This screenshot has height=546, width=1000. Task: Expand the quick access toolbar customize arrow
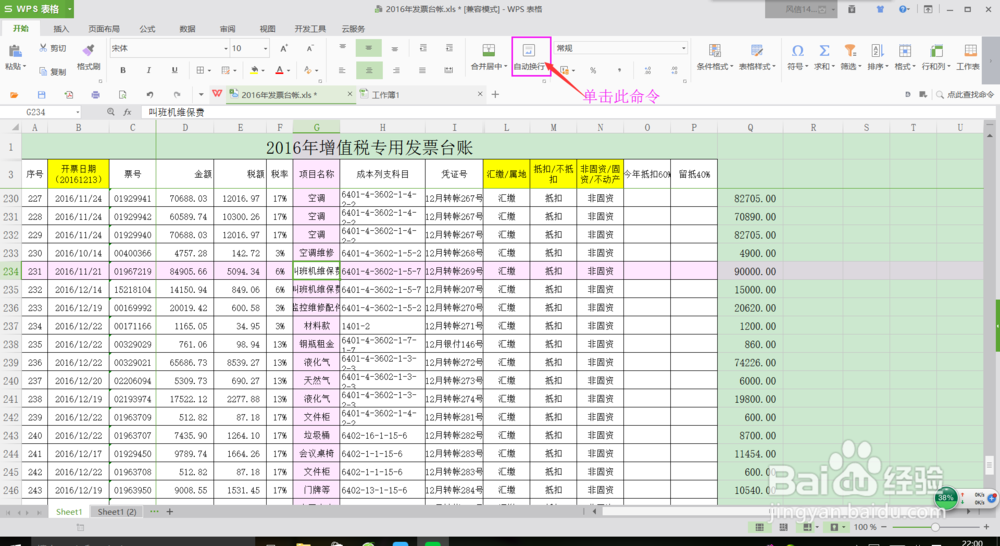point(201,94)
